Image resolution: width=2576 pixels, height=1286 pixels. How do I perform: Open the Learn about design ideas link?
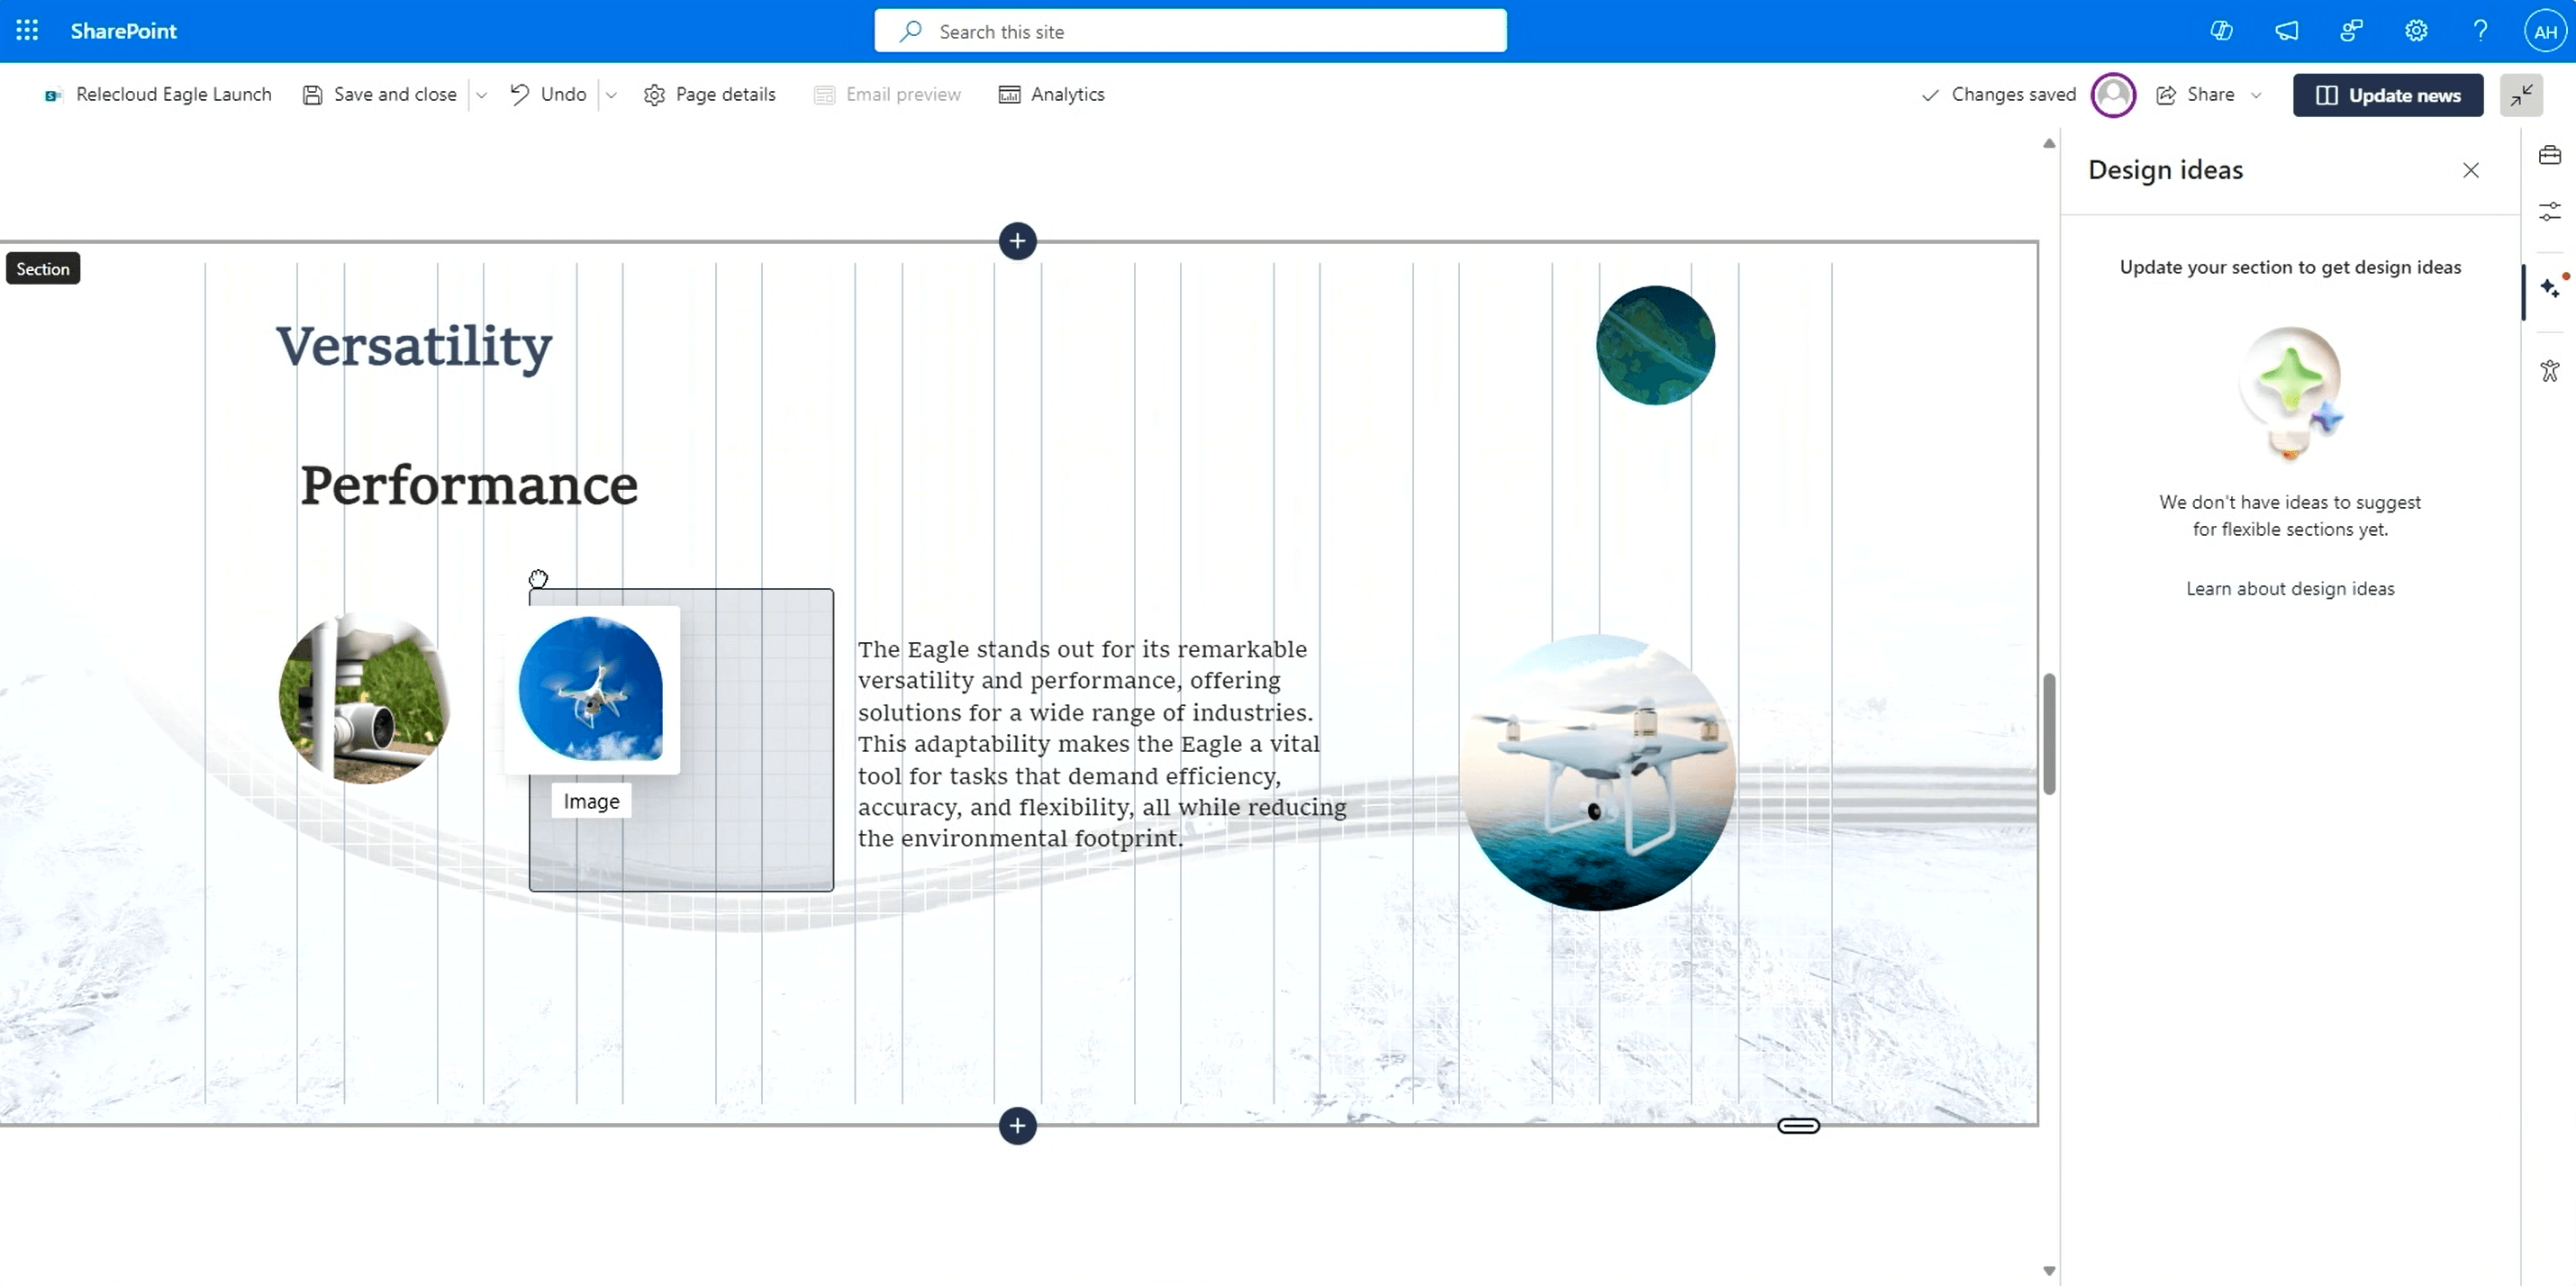pyautogui.click(x=2290, y=588)
